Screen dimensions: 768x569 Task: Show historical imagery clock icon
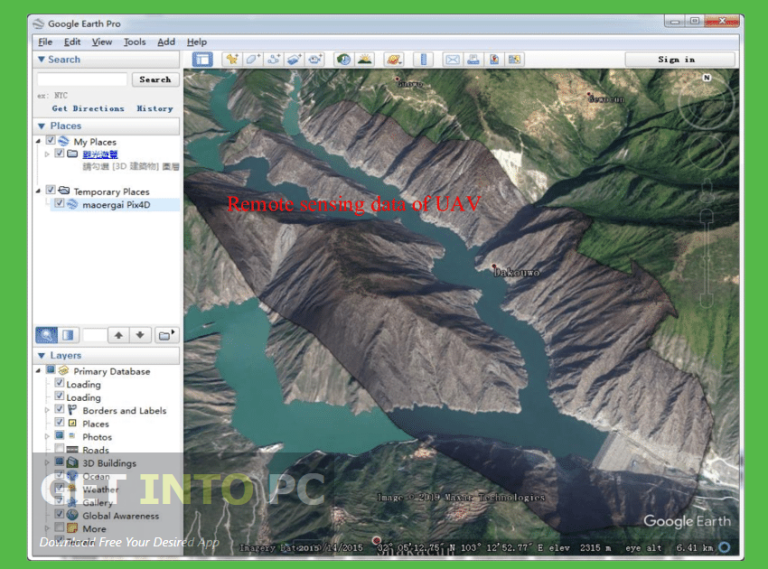point(343,60)
